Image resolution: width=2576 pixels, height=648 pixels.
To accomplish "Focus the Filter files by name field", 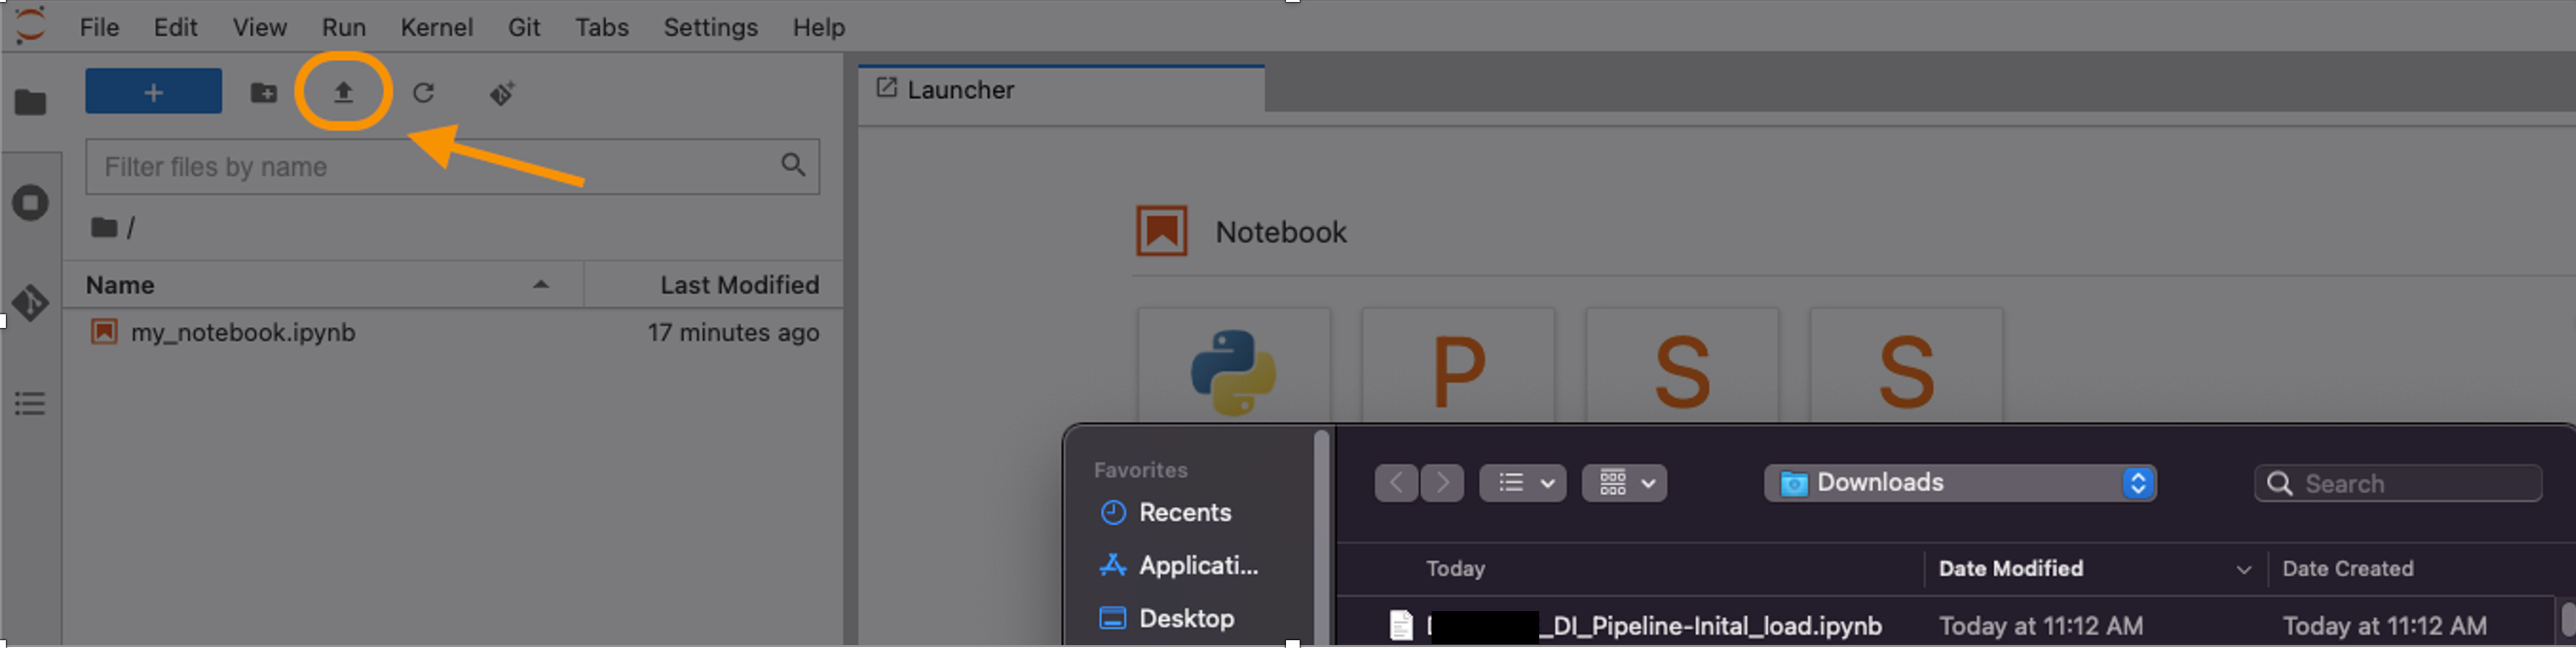I will point(452,167).
